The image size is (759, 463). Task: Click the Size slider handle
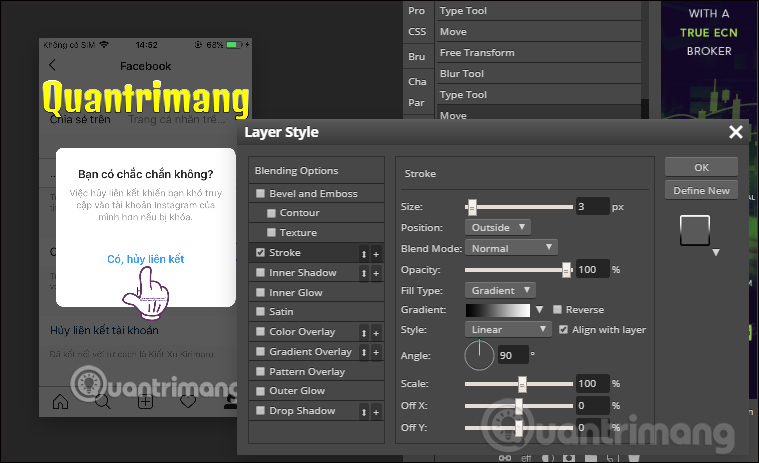[472, 207]
